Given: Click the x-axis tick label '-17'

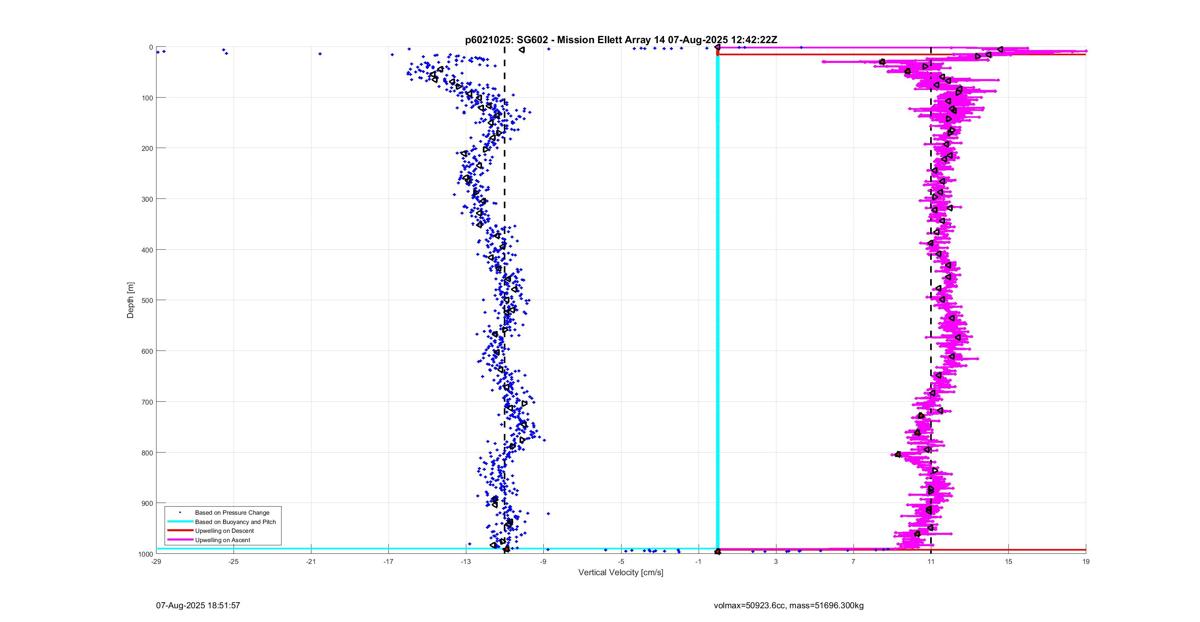Looking at the screenshot, I should click(388, 562).
